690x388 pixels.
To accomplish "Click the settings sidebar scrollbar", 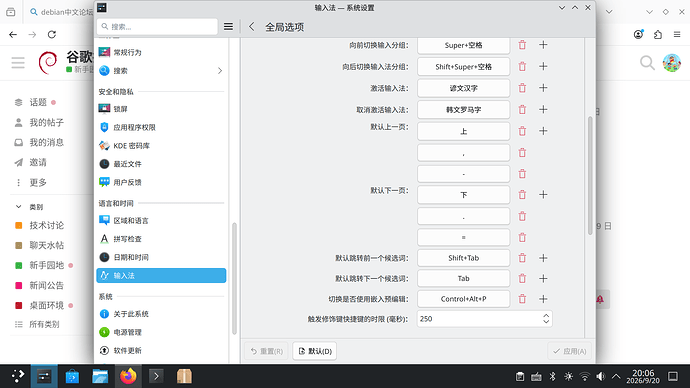I will pos(235,278).
